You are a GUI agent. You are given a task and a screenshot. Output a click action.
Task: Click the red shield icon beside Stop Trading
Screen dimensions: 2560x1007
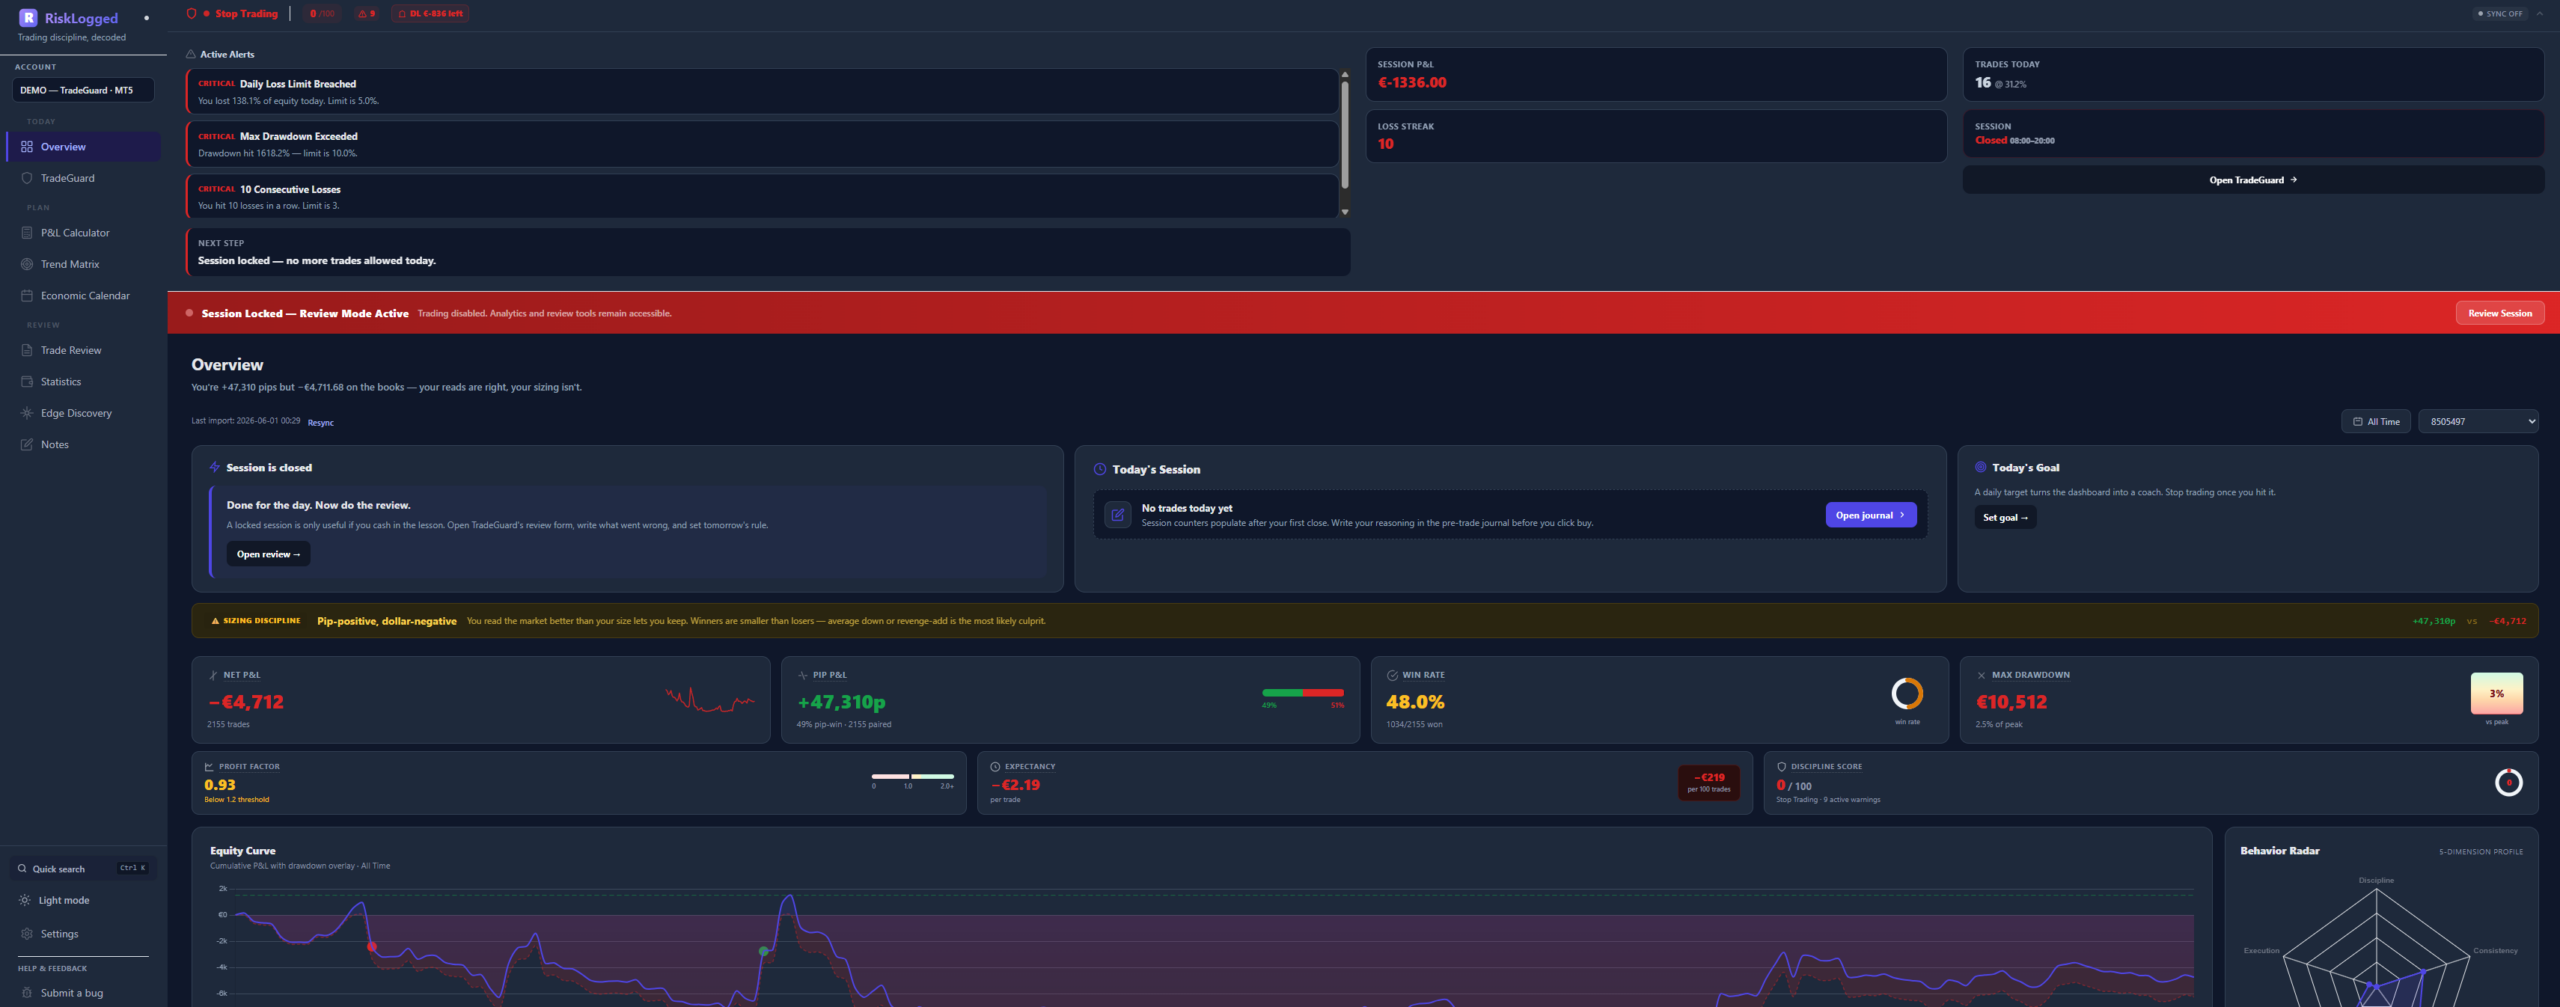click(191, 14)
